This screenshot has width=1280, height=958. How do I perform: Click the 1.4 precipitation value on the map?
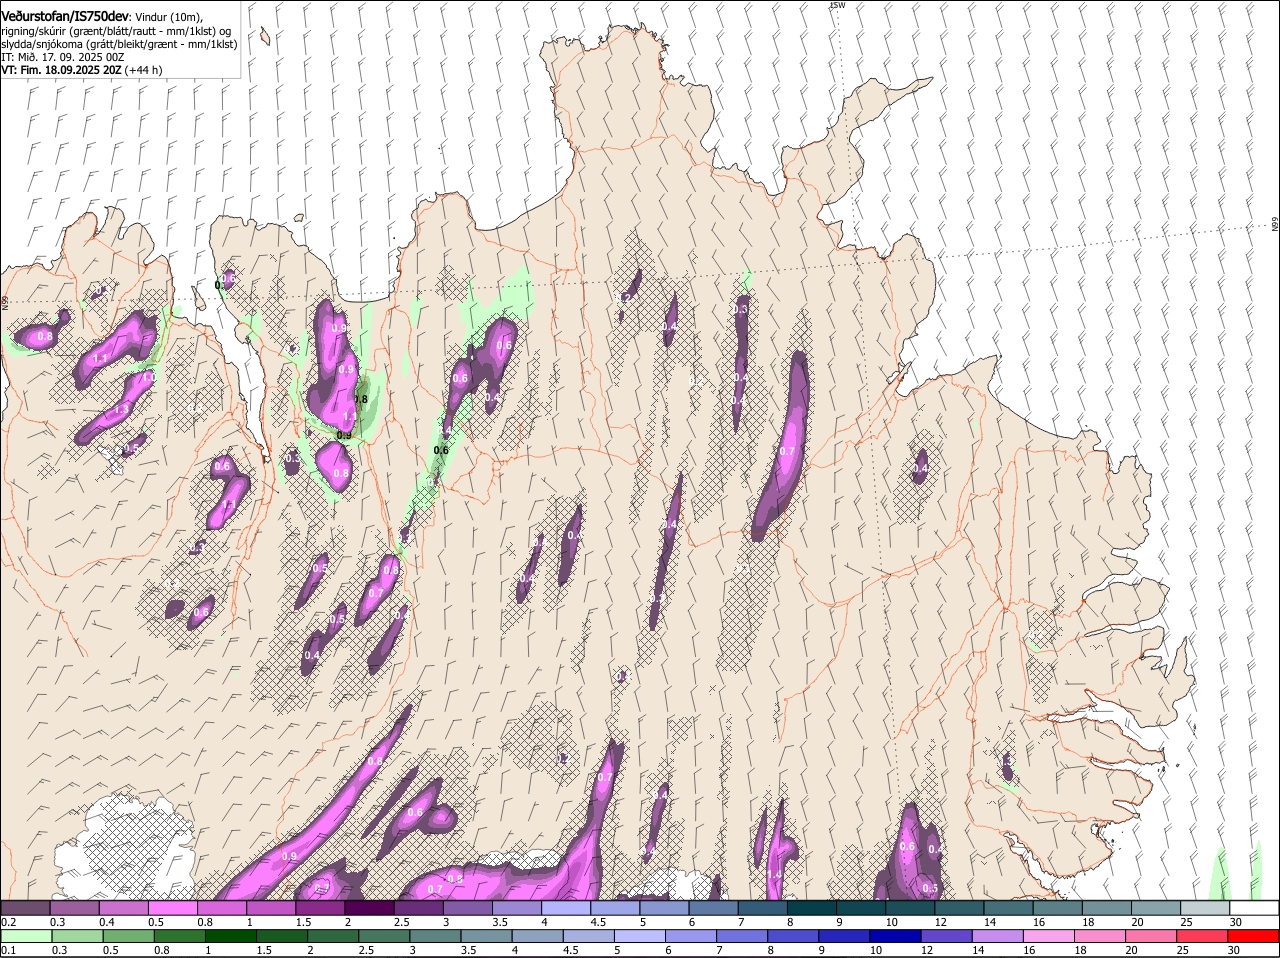tap(774, 874)
